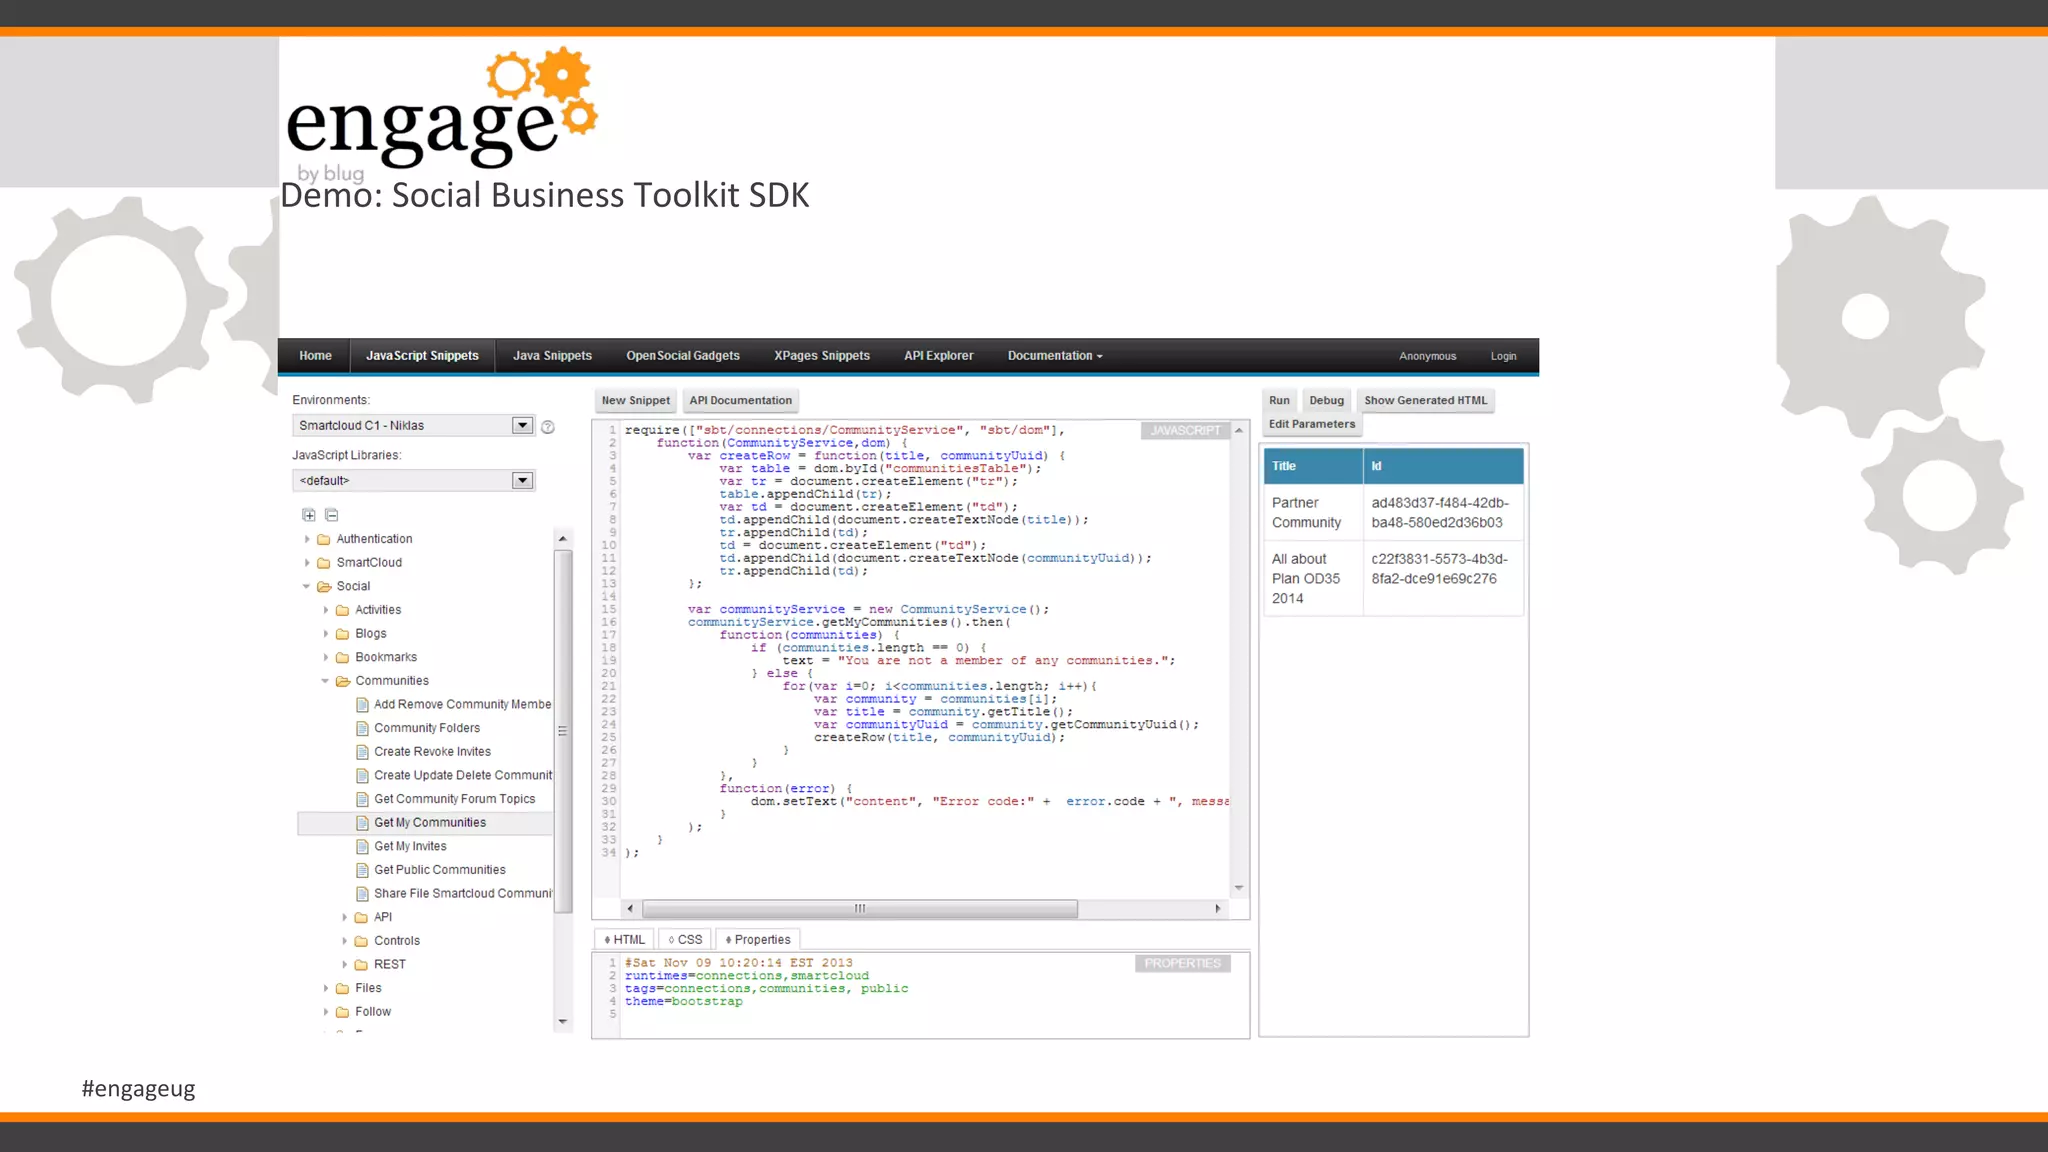The image size is (2048, 1152).
Task: Click the Community Folders document icon
Action: point(363,729)
